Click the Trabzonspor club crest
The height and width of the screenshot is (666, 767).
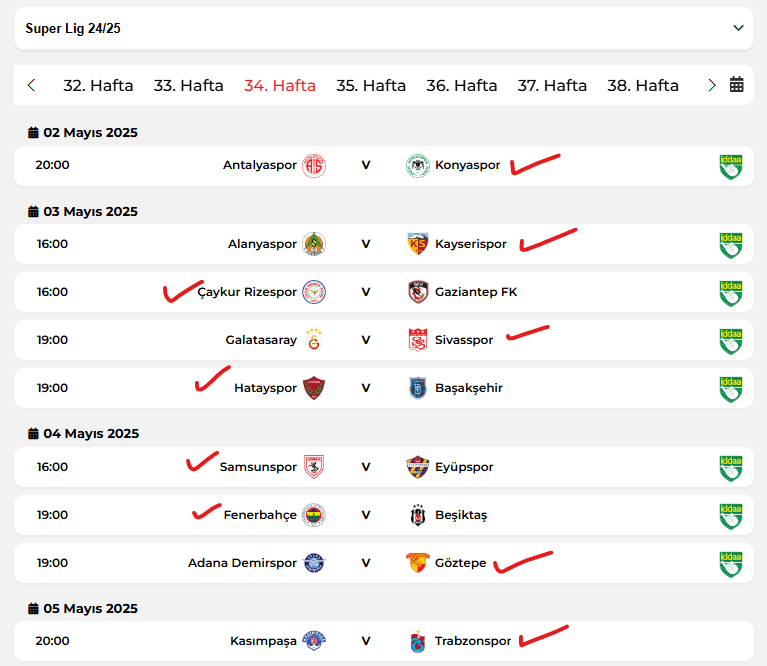click(x=417, y=641)
